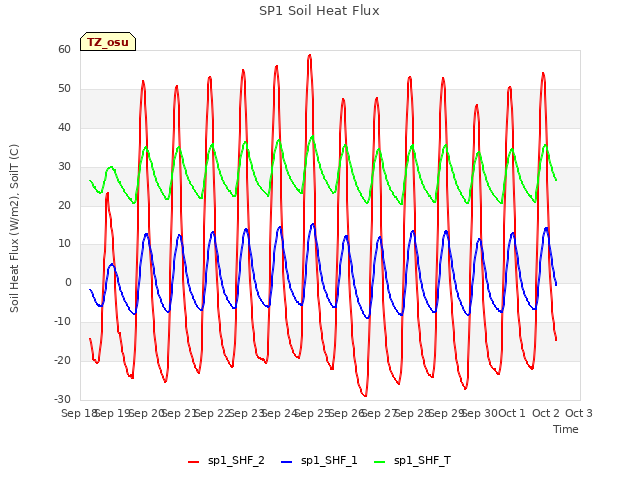The width and height of the screenshot is (640, 480).
Task: Toggle the spl_SHF_1 legend label
Action: 329,461
